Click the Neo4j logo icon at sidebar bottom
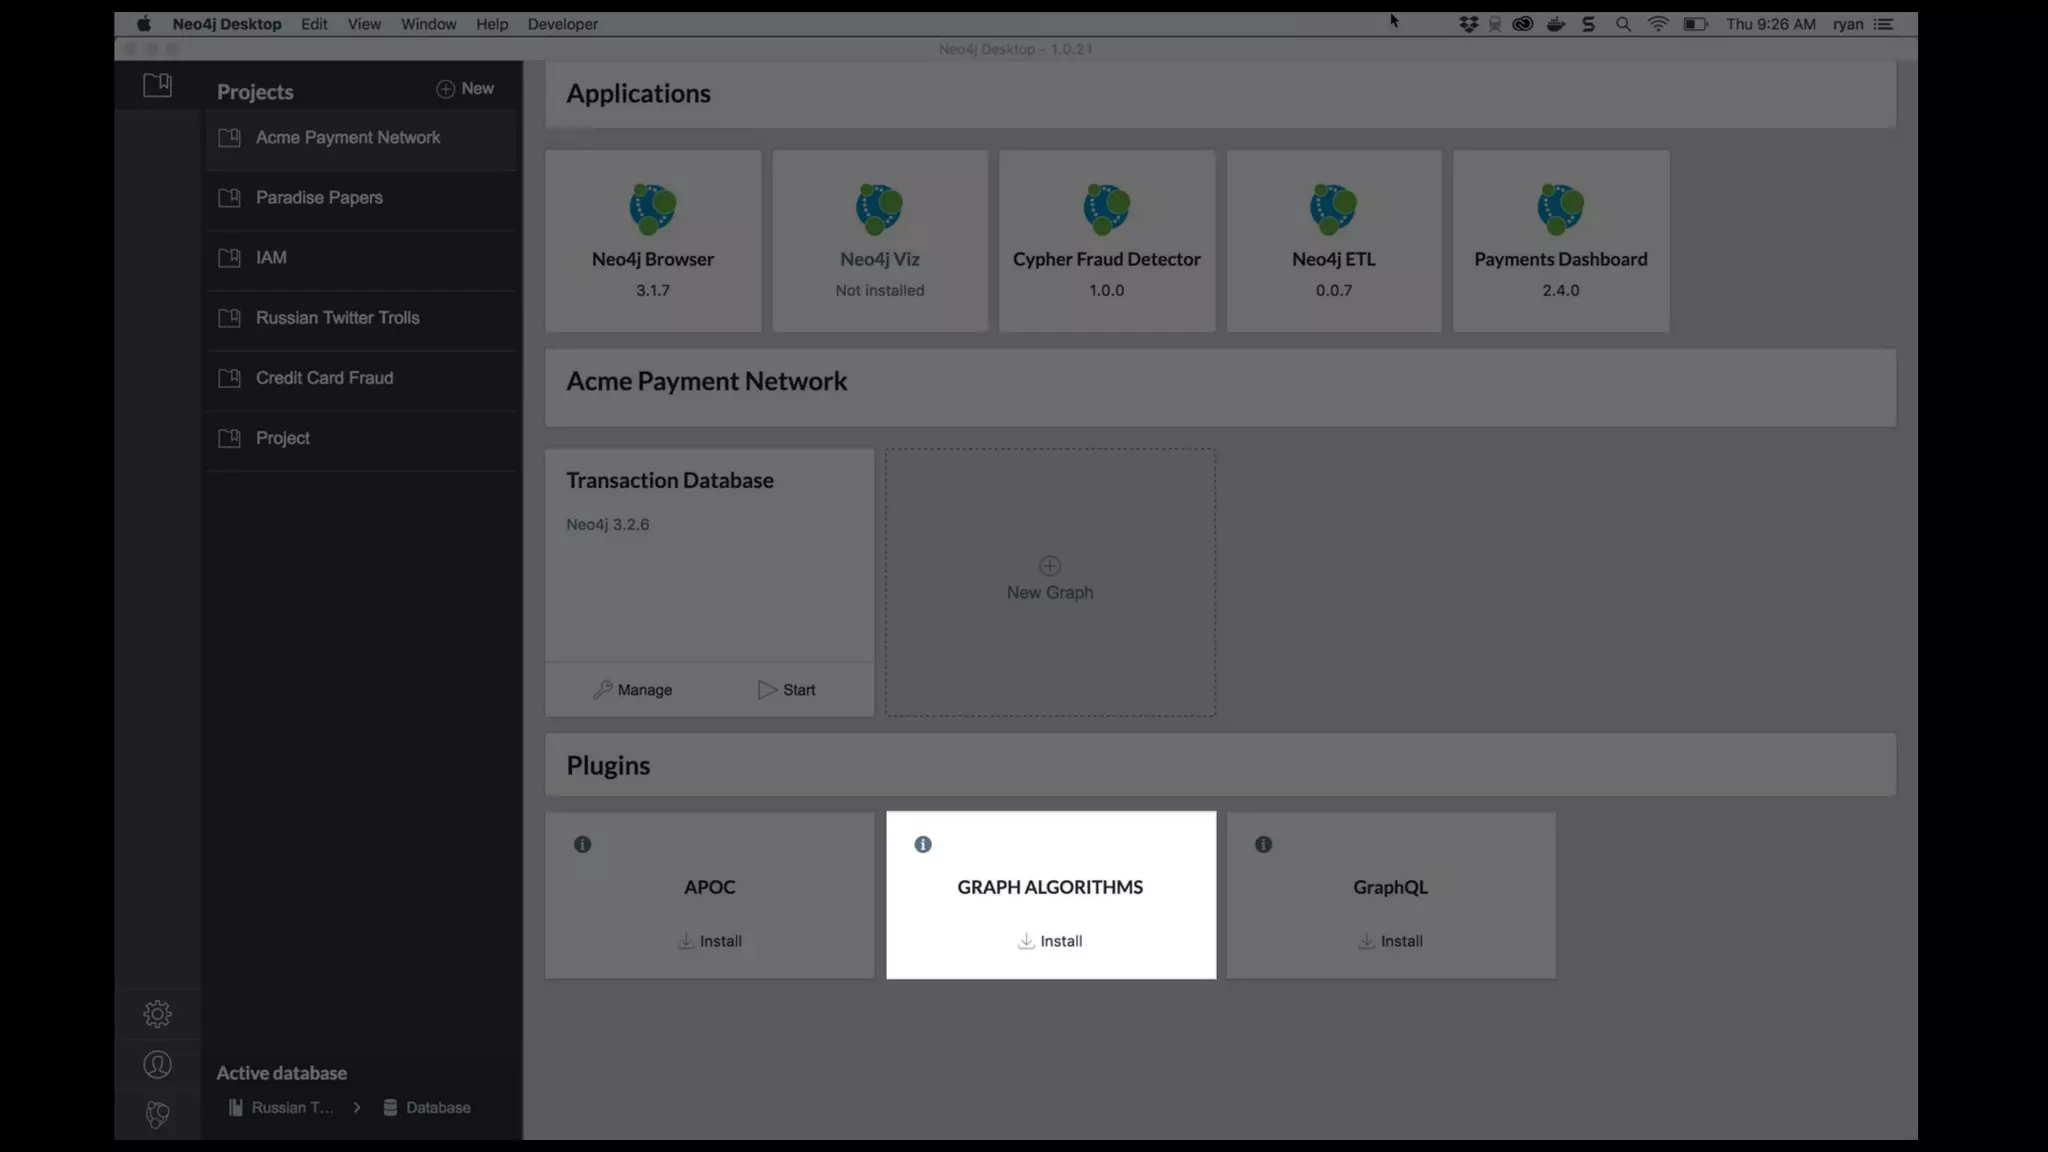Screen dimensions: 2048x1152 (157, 1114)
